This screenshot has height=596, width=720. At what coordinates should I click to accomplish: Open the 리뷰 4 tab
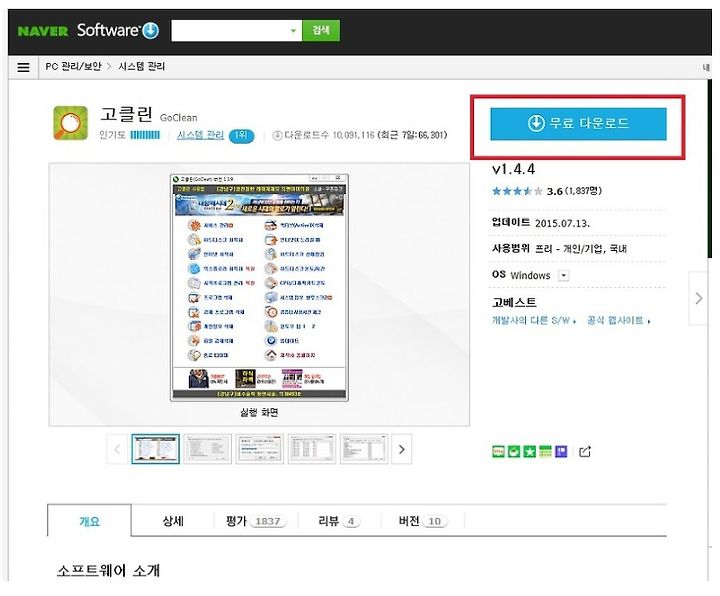(339, 521)
